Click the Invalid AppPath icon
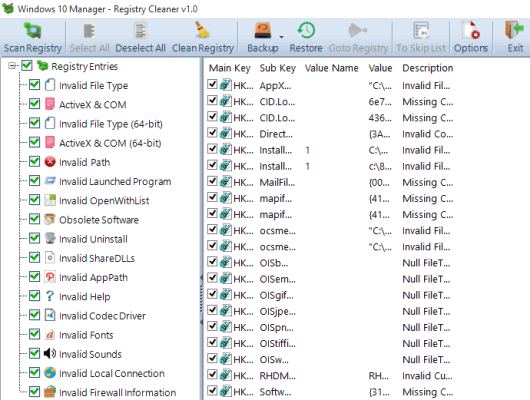 50,277
